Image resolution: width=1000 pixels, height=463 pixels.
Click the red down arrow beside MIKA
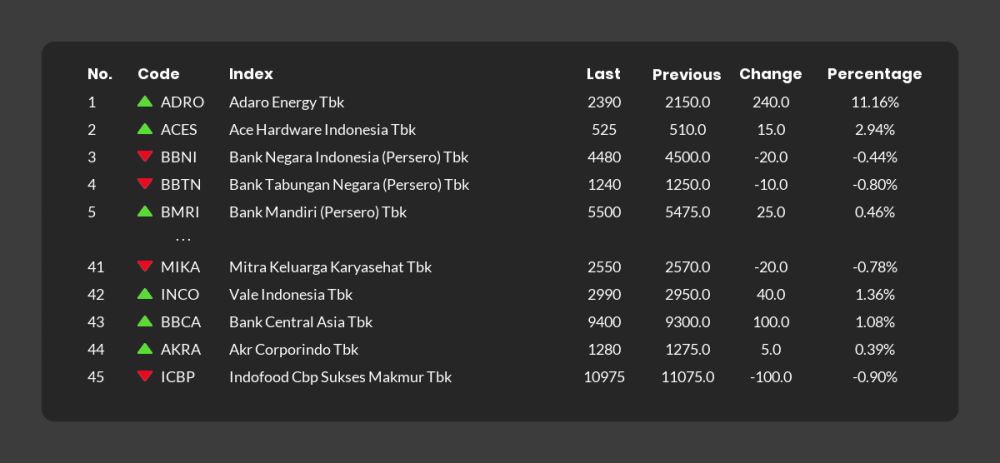coord(145,267)
